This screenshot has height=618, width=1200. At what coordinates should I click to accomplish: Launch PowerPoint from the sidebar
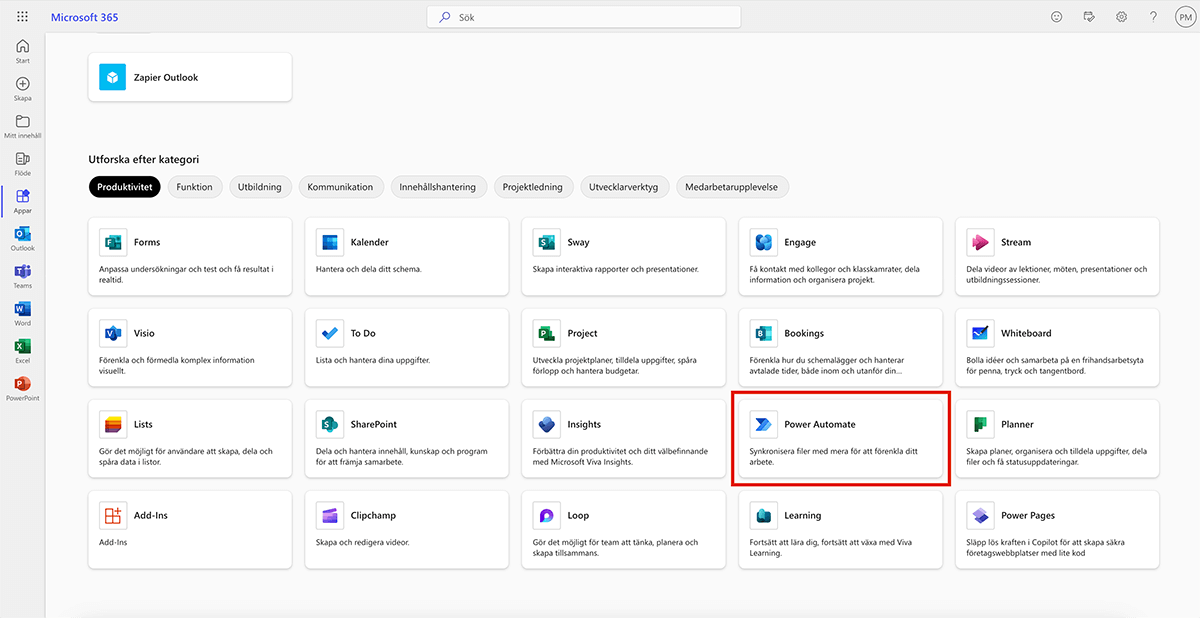coord(22,389)
